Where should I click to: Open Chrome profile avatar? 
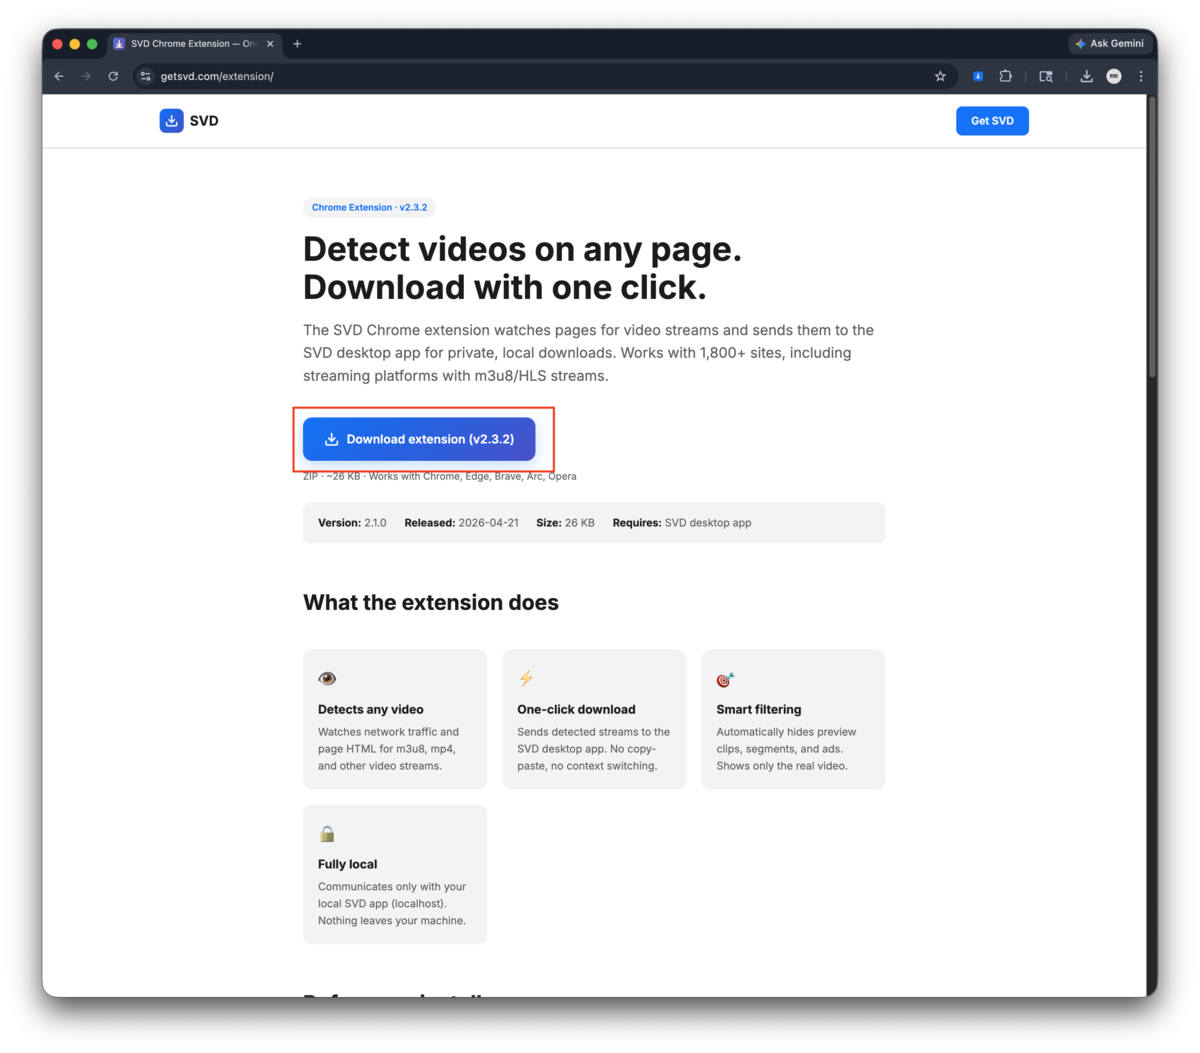pyautogui.click(x=1114, y=76)
